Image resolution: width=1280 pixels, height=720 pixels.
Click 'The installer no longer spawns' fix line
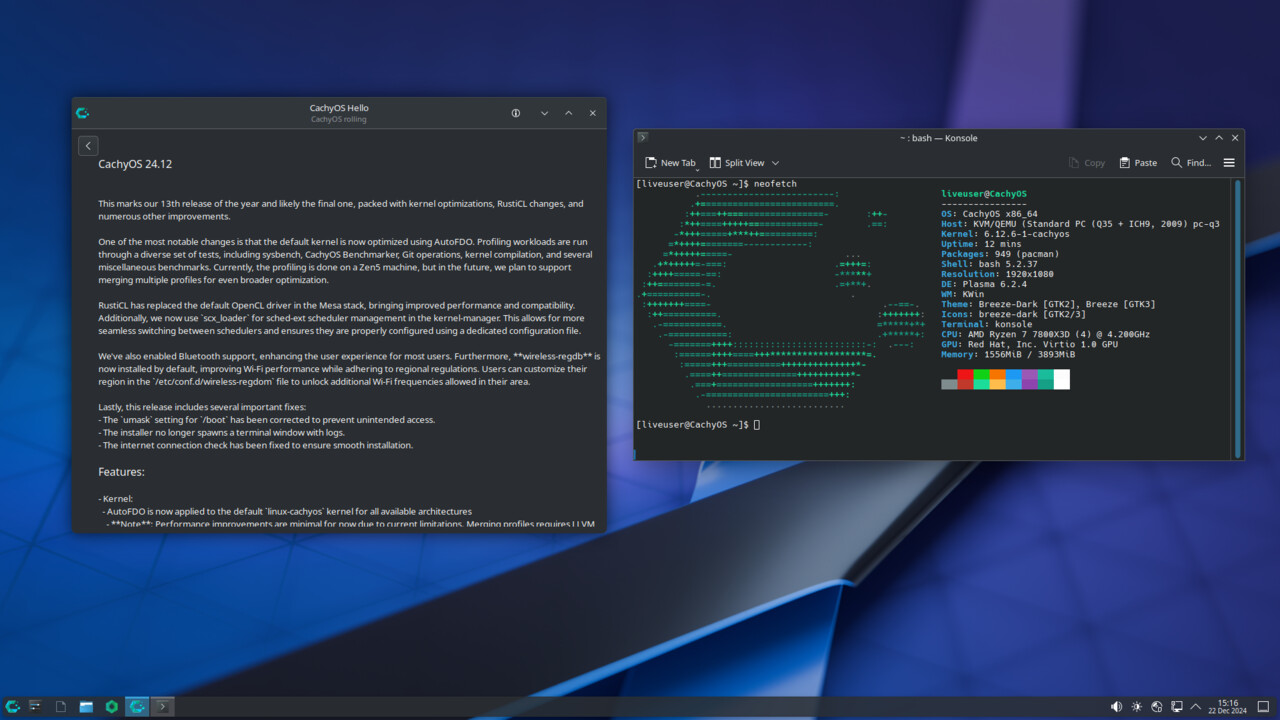221,433
